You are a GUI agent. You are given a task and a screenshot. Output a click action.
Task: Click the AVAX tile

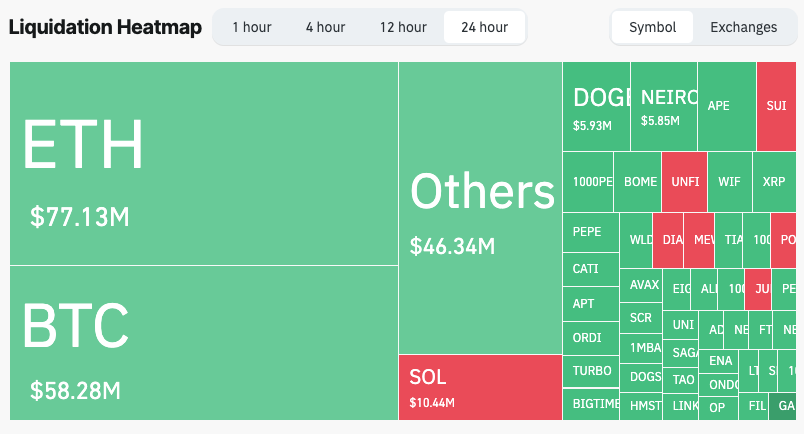(x=641, y=285)
